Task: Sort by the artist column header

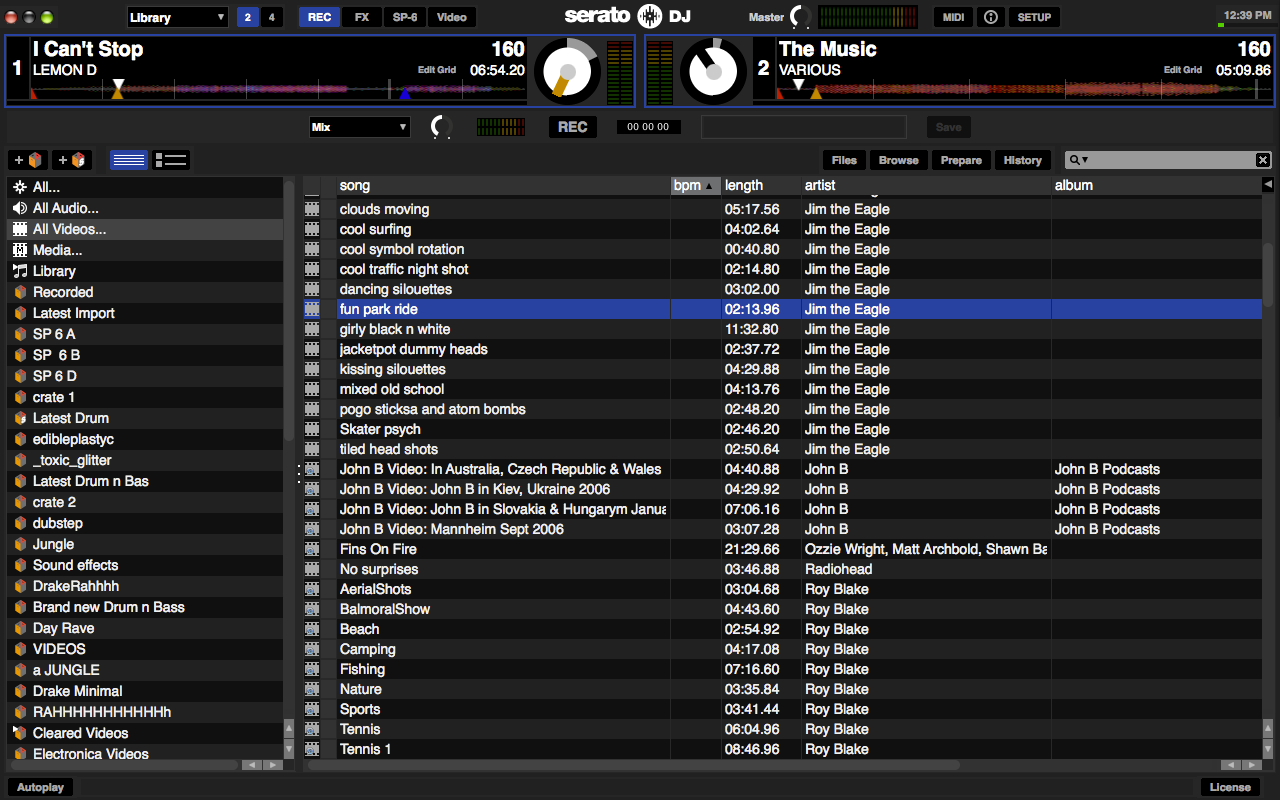Action: coord(926,185)
